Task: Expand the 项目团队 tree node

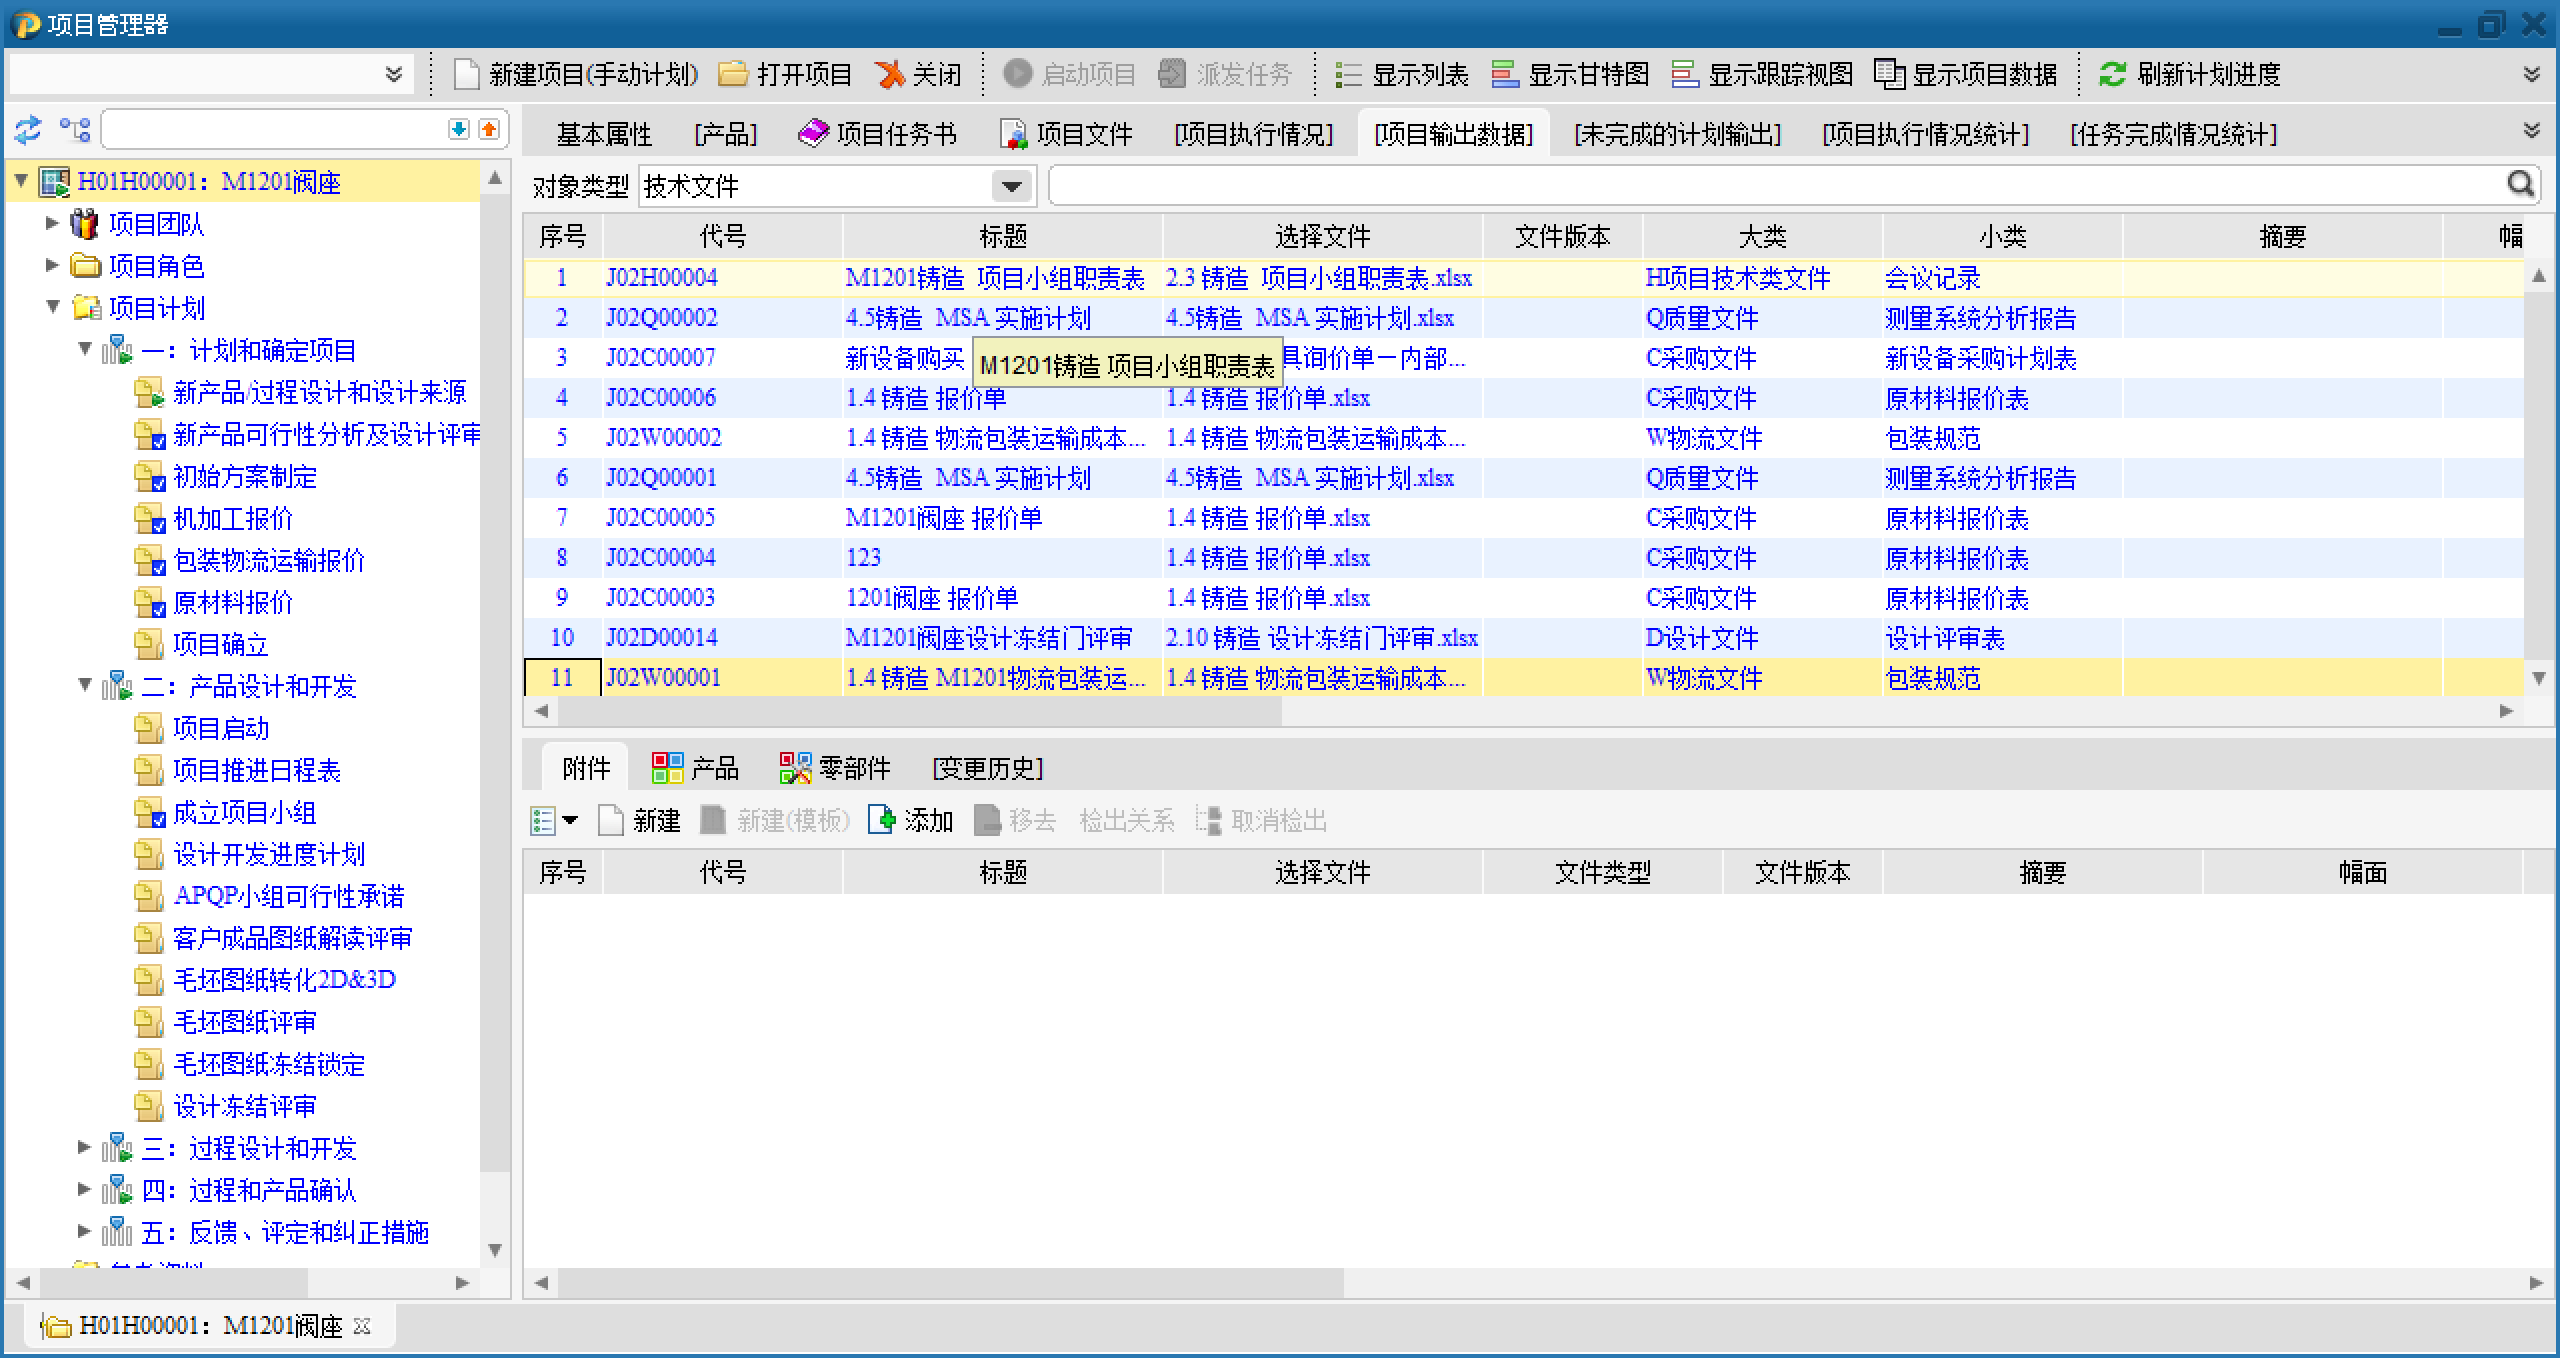Action: tap(53, 224)
